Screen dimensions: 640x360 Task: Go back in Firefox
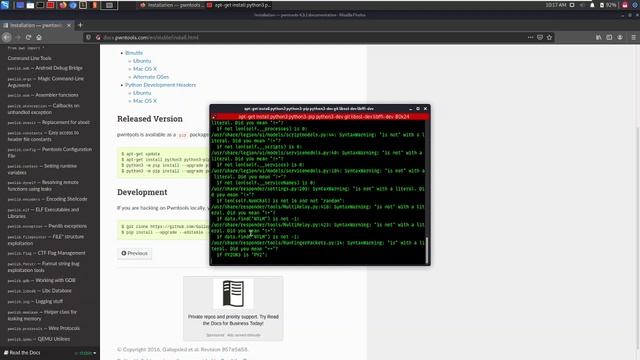click(x=7, y=37)
